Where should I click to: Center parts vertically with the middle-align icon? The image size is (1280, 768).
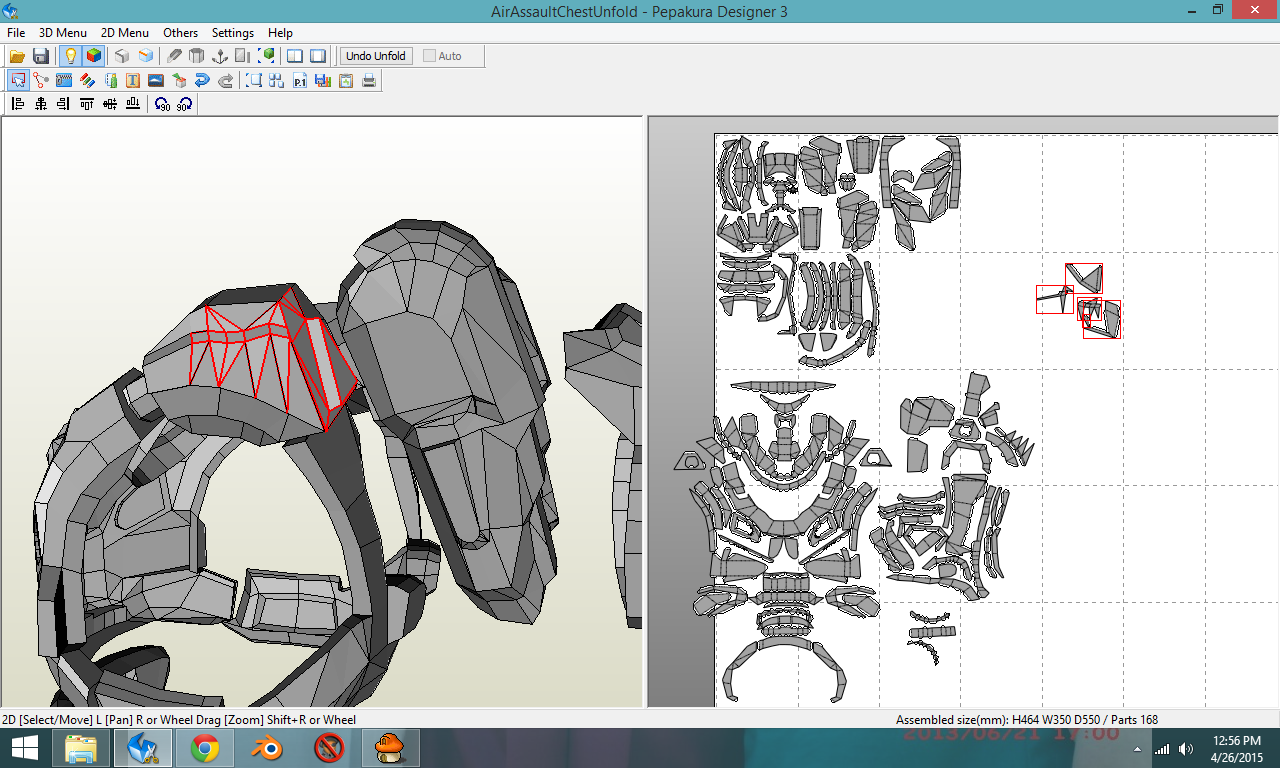point(110,104)
